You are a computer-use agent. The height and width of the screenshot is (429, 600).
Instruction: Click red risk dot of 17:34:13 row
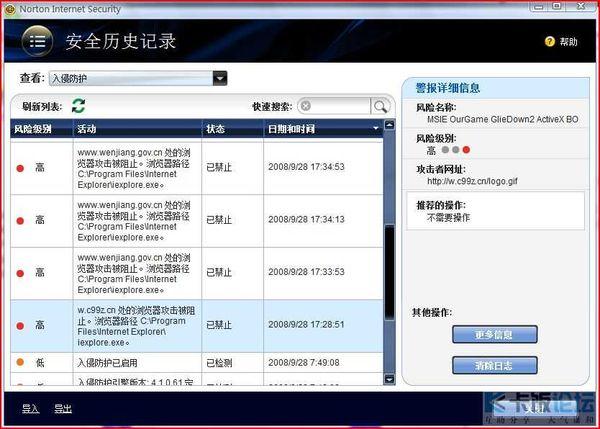click(20, 221)
